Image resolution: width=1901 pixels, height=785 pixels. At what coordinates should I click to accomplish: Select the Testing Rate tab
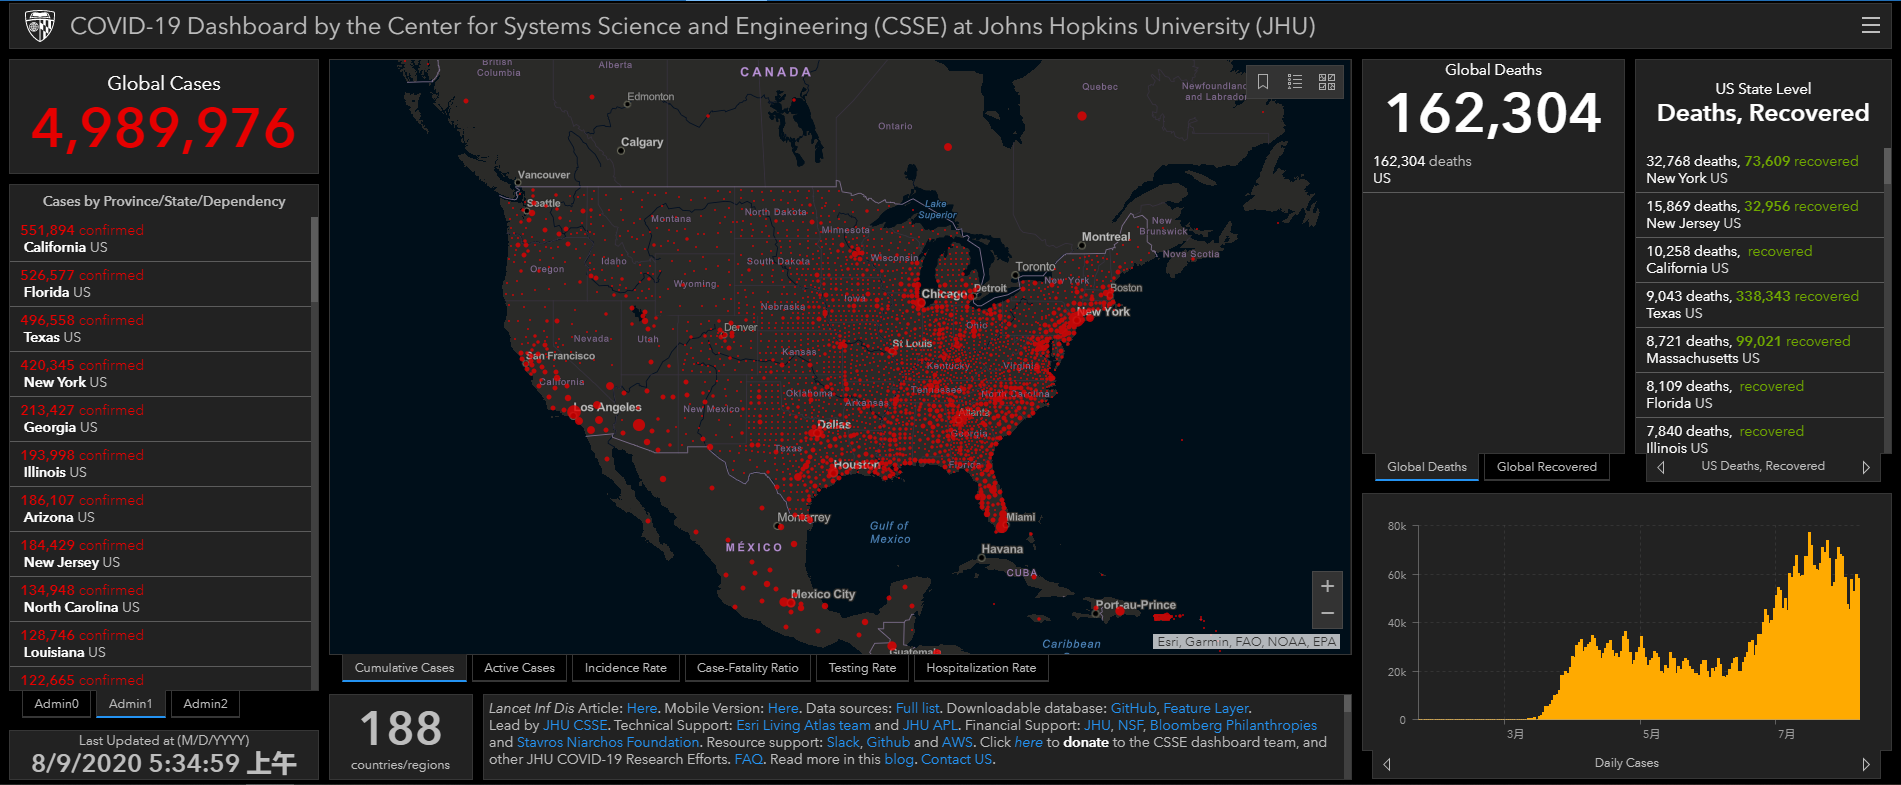tap(862, 668)
